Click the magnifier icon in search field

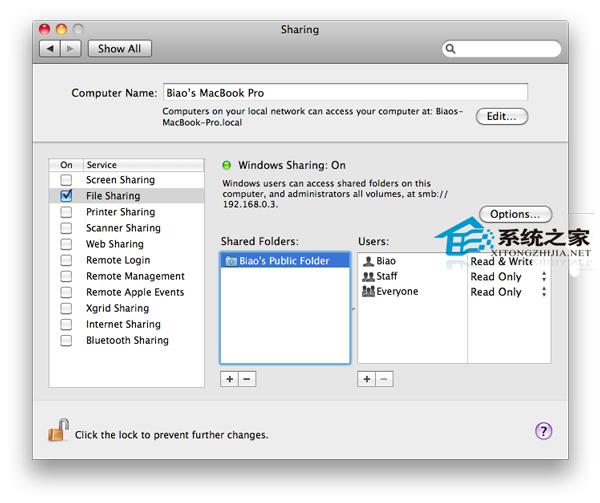(x=450, y=49)
